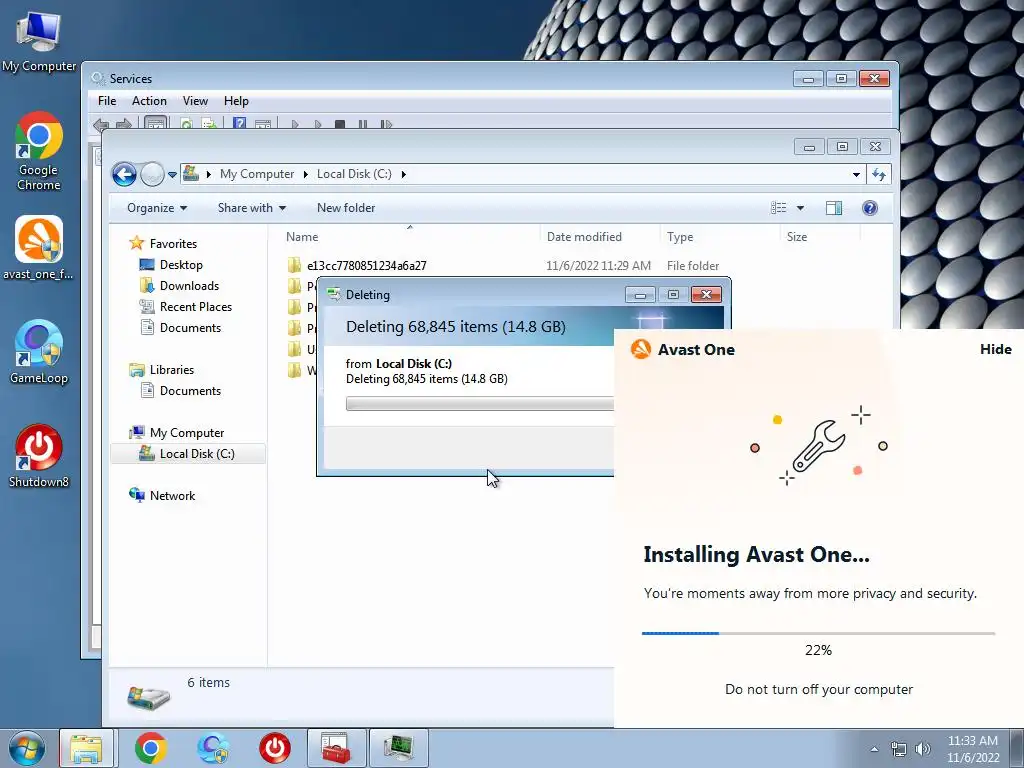The height and width of the screenshot is (768, 1024).
Task: Select Favorites in the navigation pane
Action: coord(173,244)
